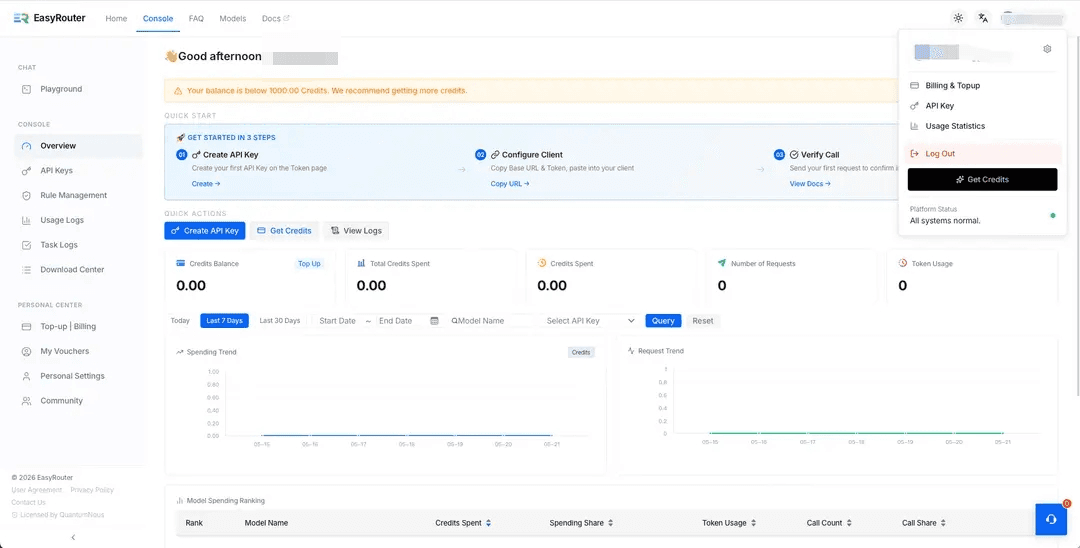Run the Query button
The width and height of the screenshot is (1080, 548).
click(663, 321)
